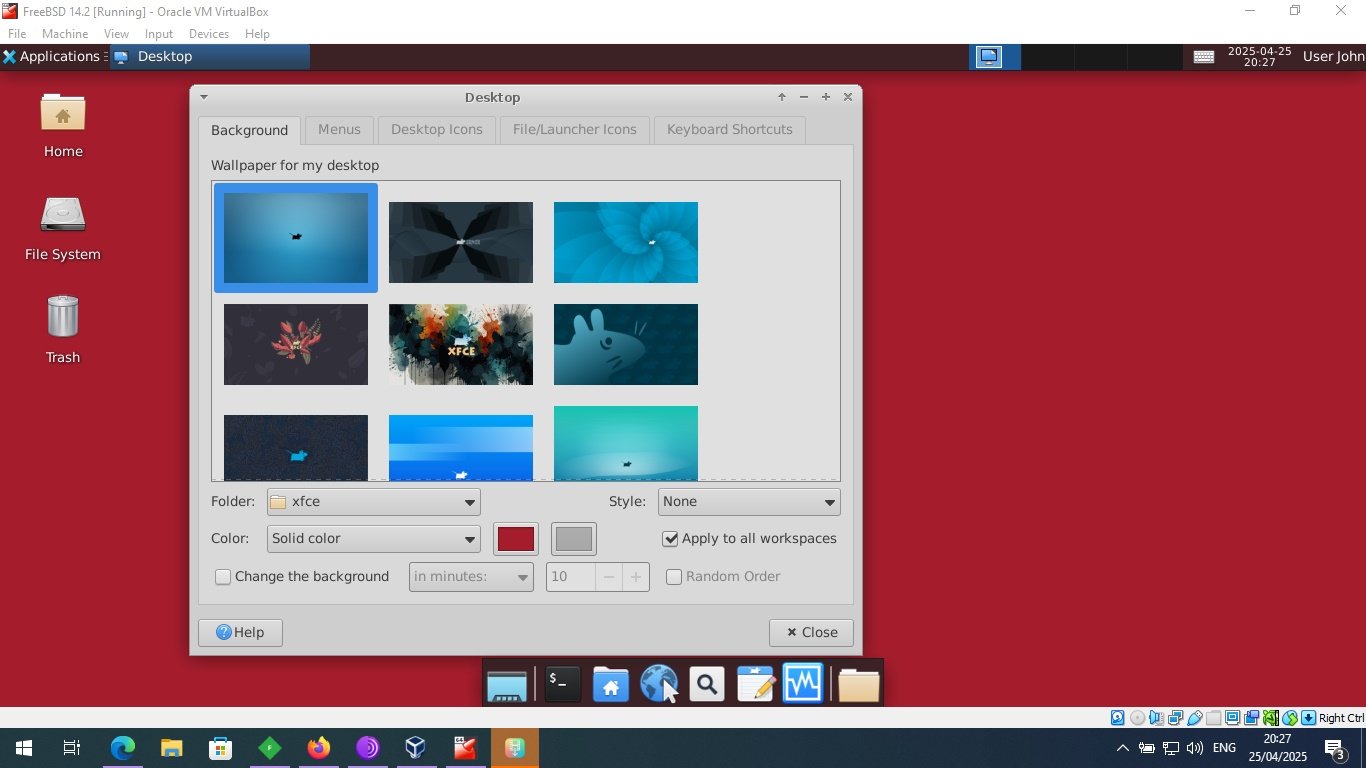
Task: Launch the application finder magnifier icon
Action: tap(707, 685)
